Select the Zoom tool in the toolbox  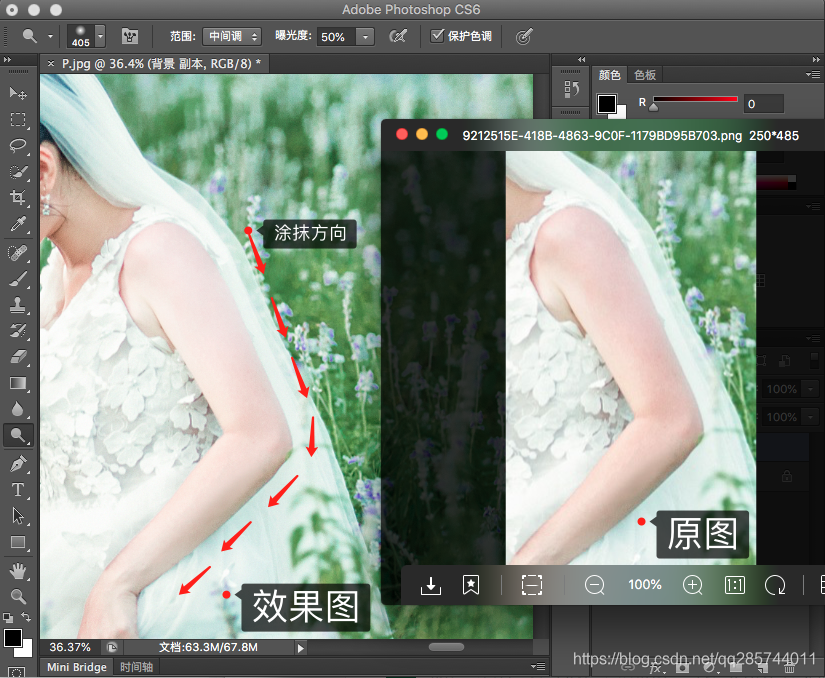tap(18, 596)
